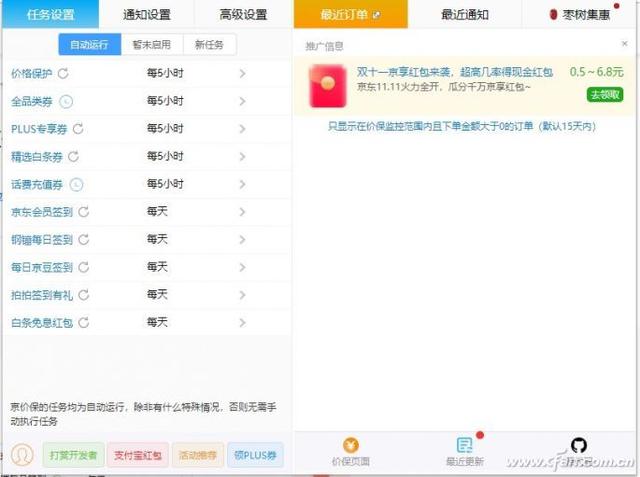Image resolution: width=640 pixels, height=477 pixels.
Task: Open the 最近通知 tab
Action: (465, 14)
